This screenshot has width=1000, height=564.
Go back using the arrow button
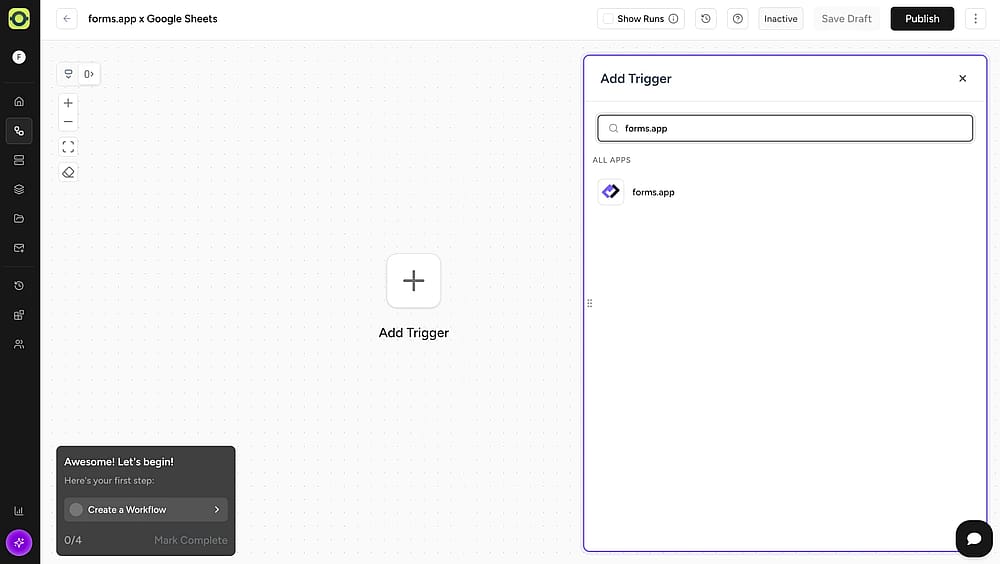67,19
